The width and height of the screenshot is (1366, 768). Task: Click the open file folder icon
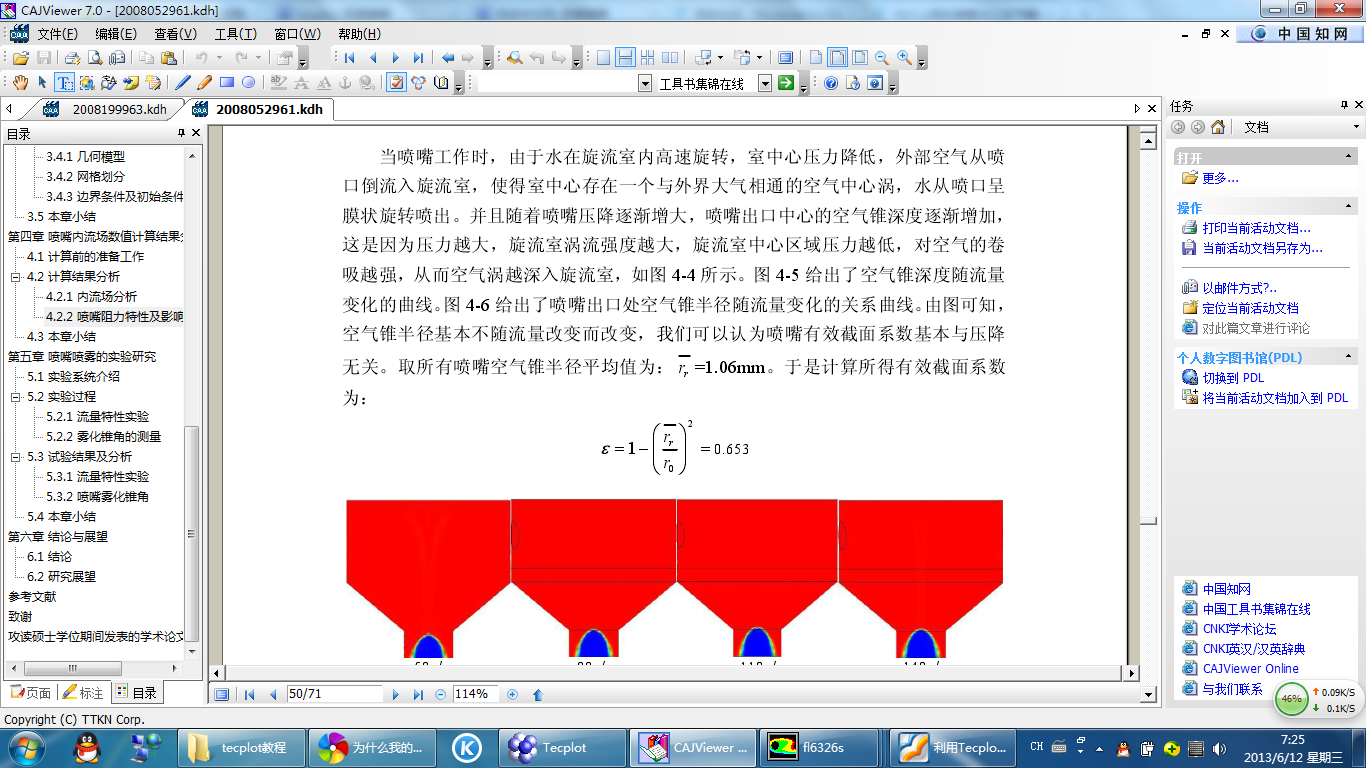tap(20, 58)
